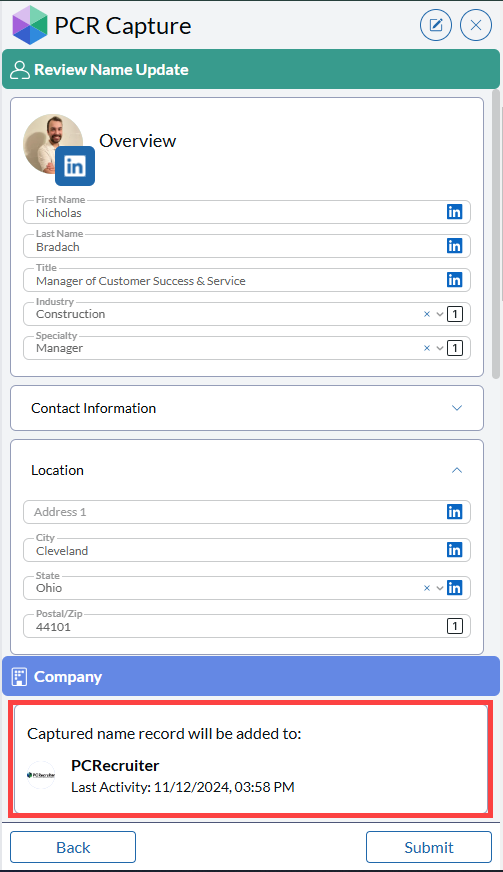Select the PCRecruiter company name
The height and width of the screenshot is (872, 503).
[115, 766]
